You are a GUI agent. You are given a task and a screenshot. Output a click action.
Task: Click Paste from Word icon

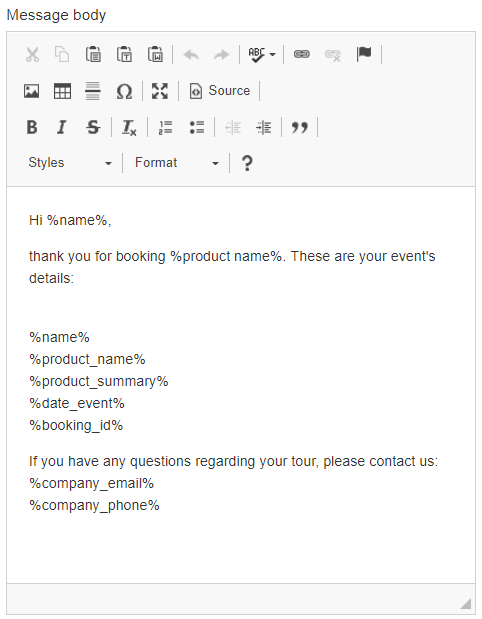[x=155, y=54]
